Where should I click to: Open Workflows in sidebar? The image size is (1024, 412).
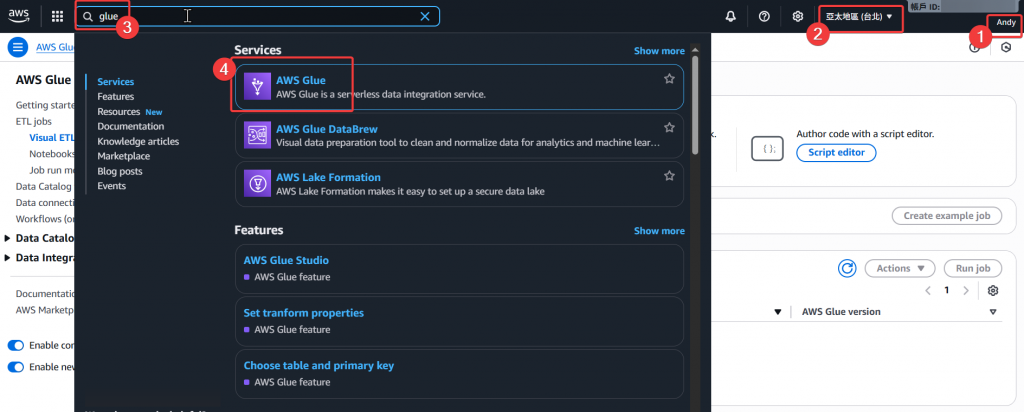44,219
